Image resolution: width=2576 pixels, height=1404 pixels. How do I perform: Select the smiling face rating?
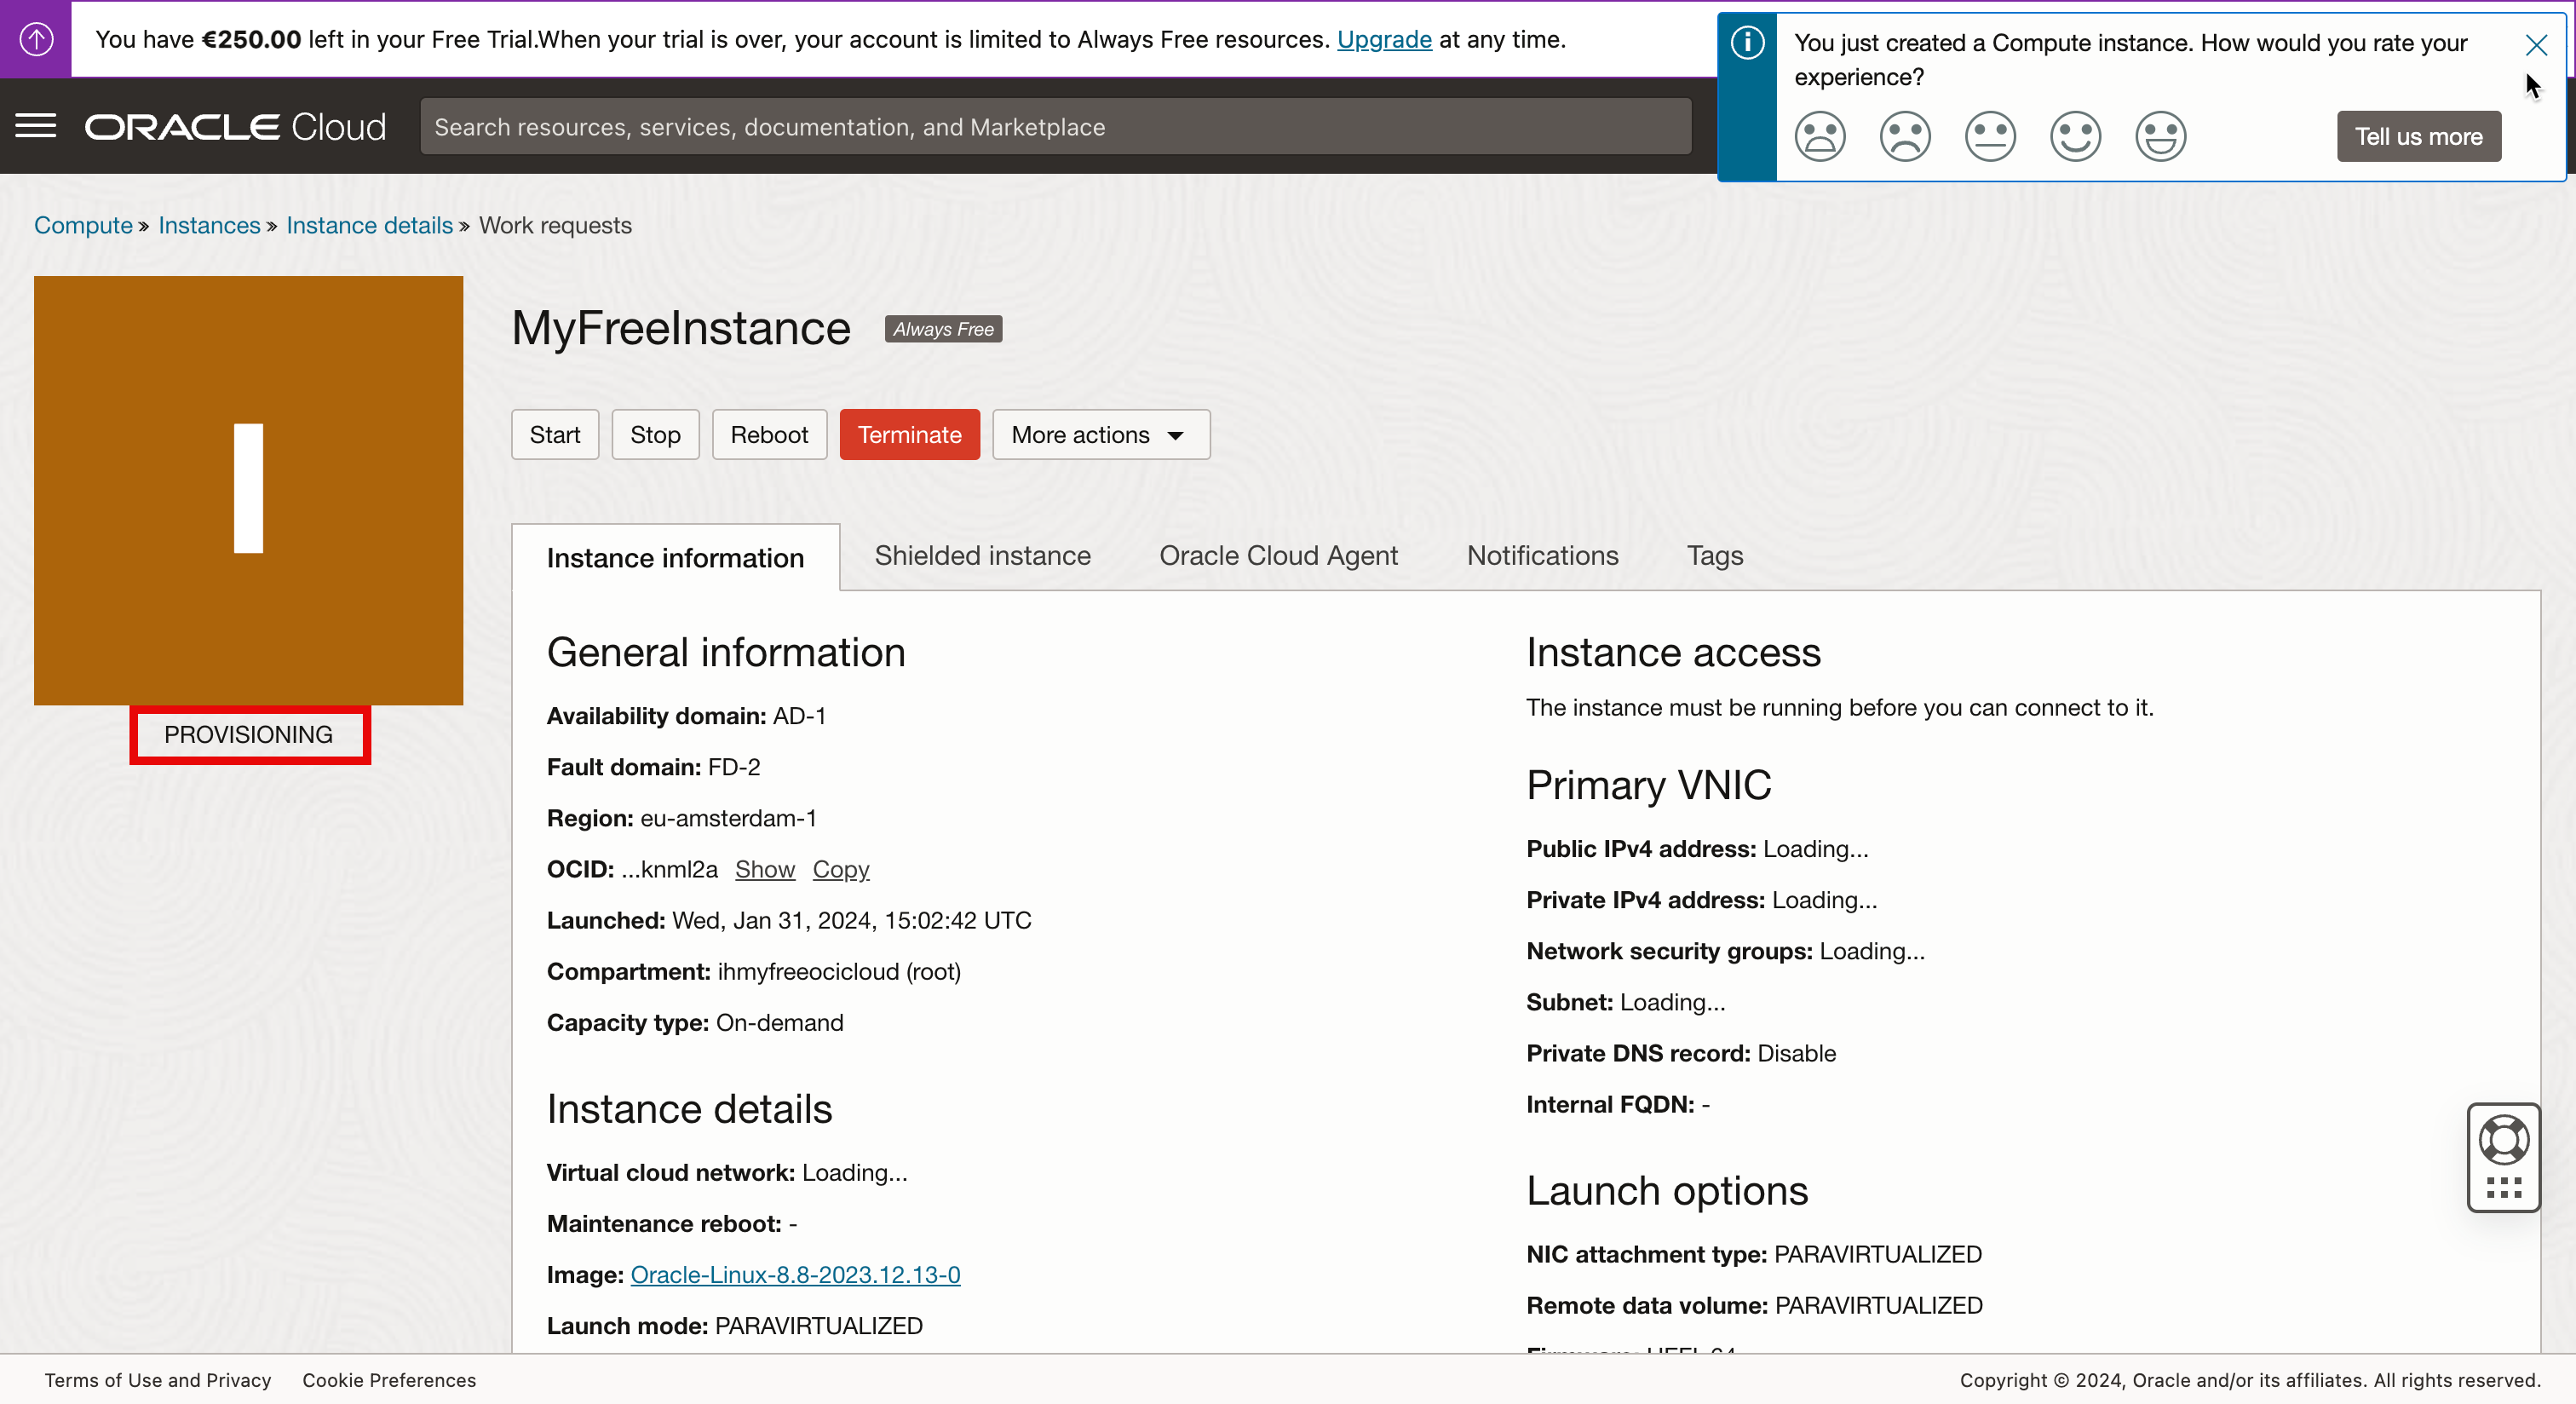click(x=2075, y=136)
